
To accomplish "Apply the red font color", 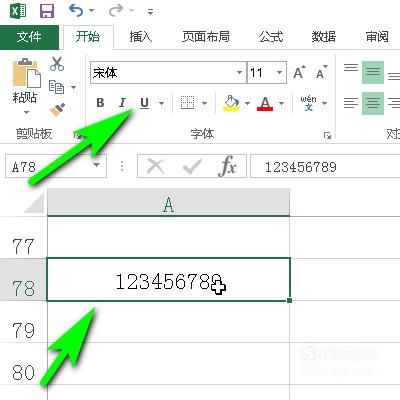I will click(x=265, y=103).
